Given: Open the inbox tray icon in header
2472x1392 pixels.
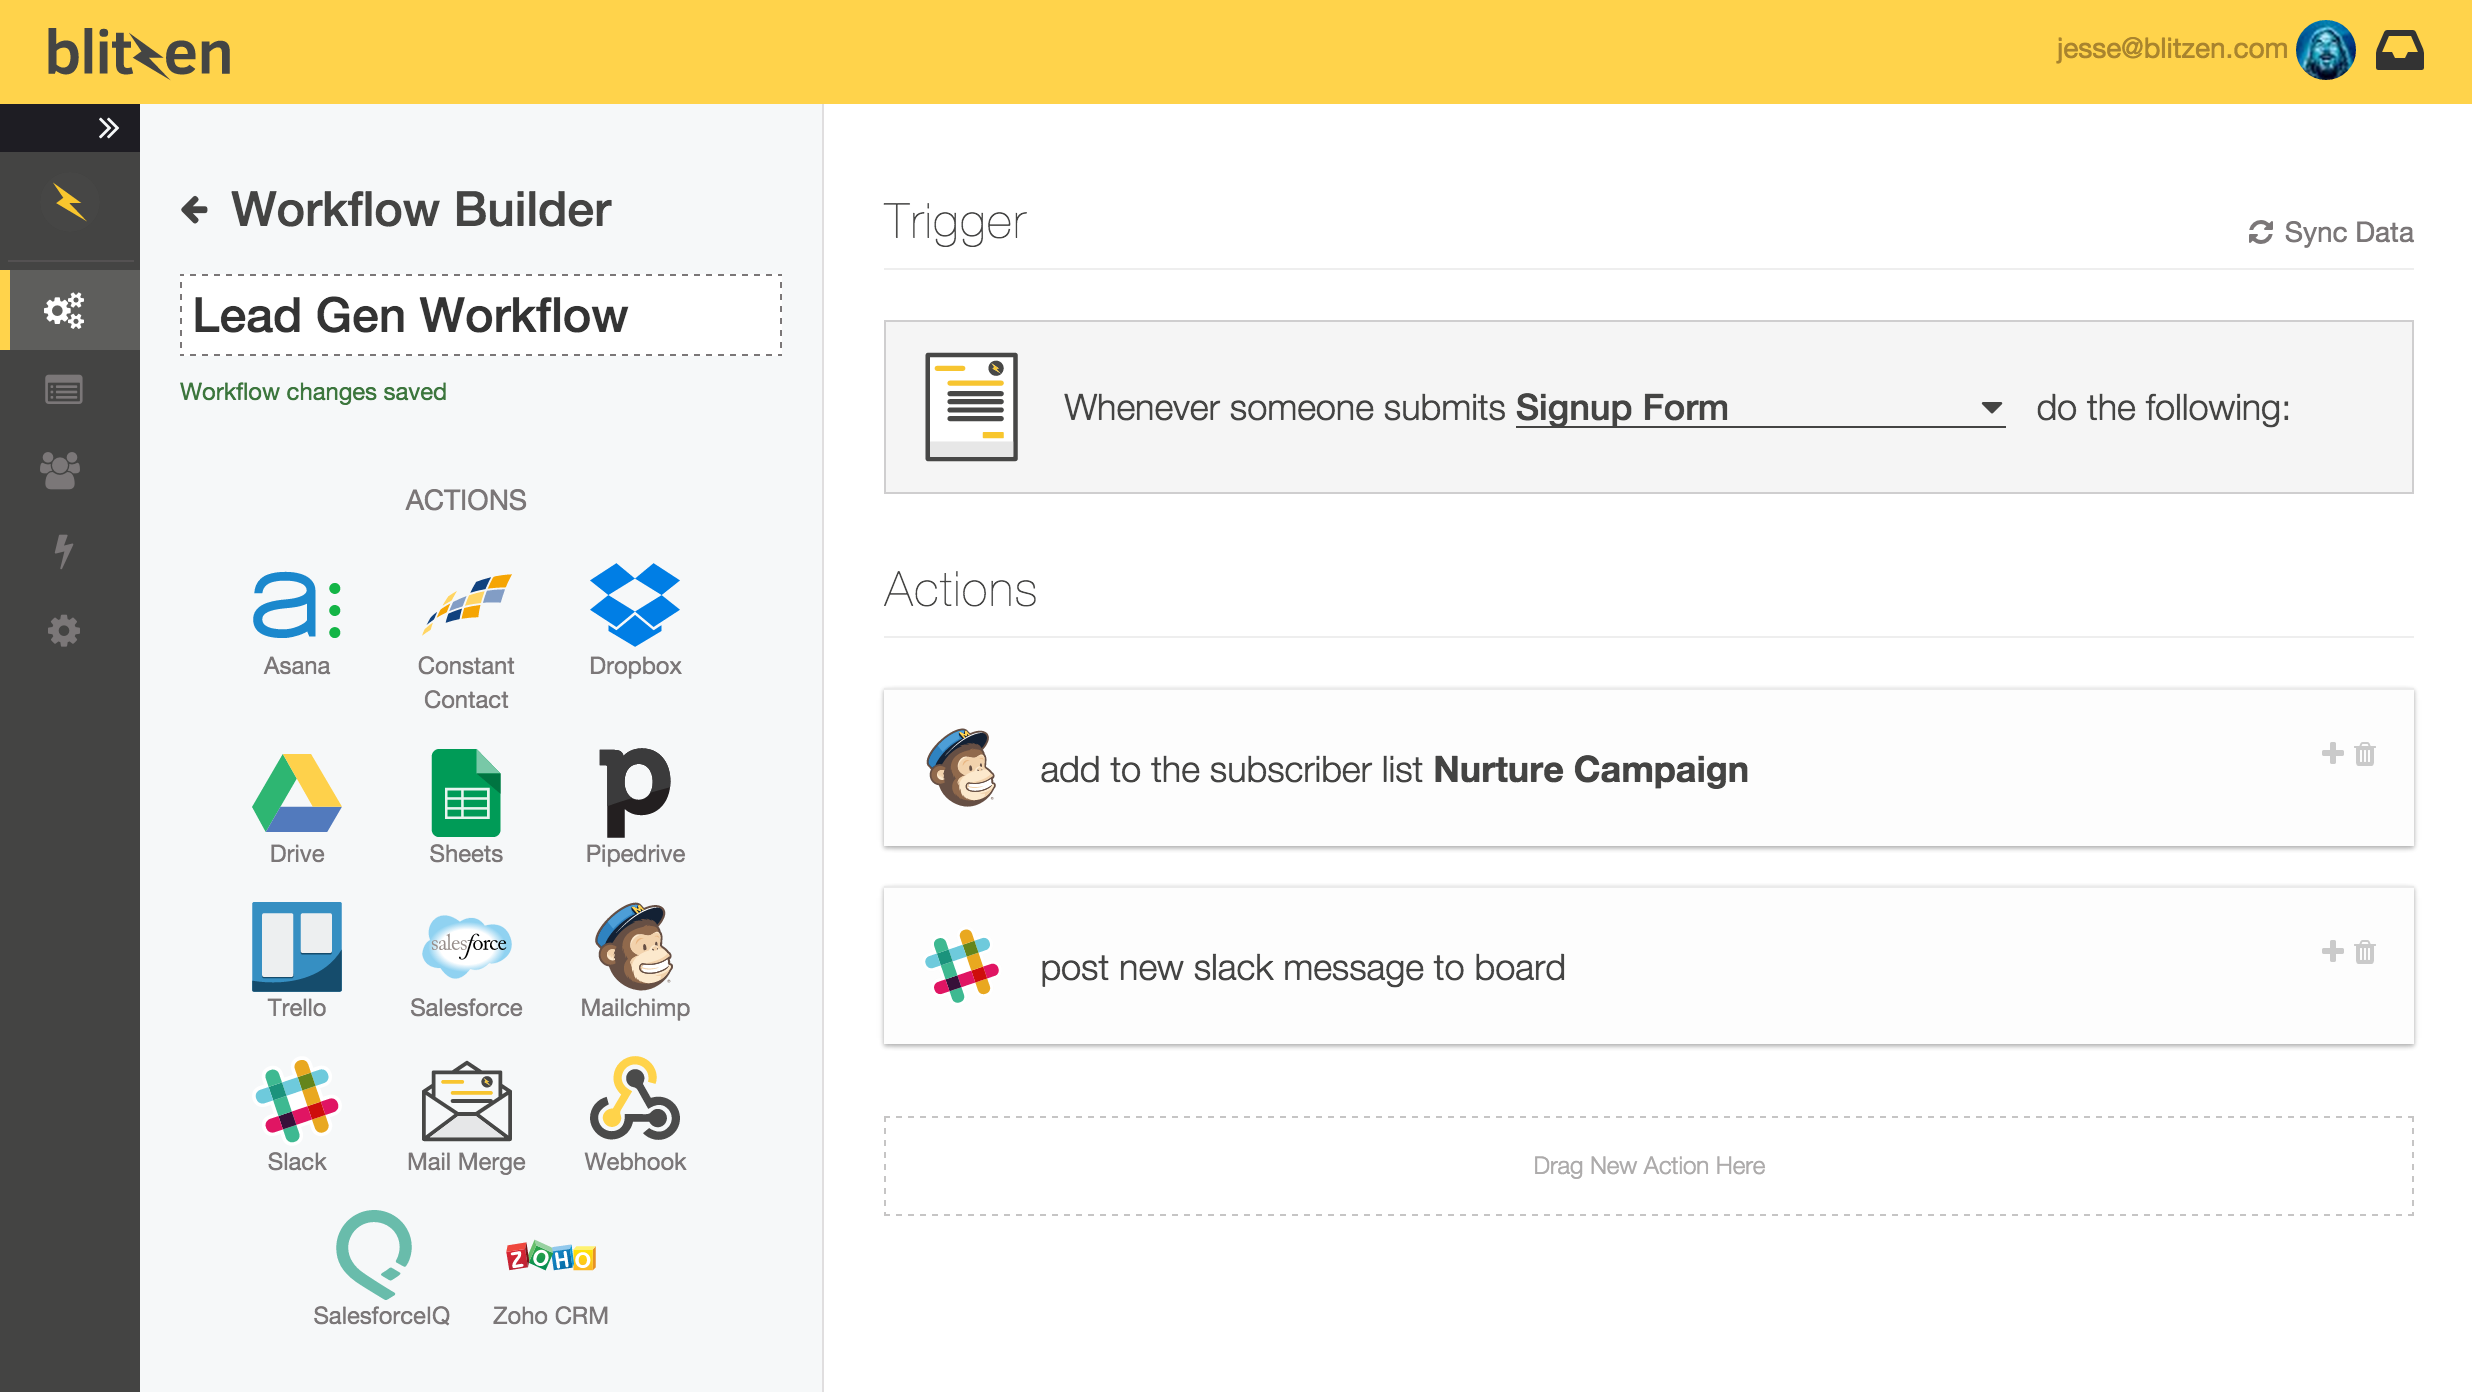Looking at the screenshot, I should (2399, 50).
